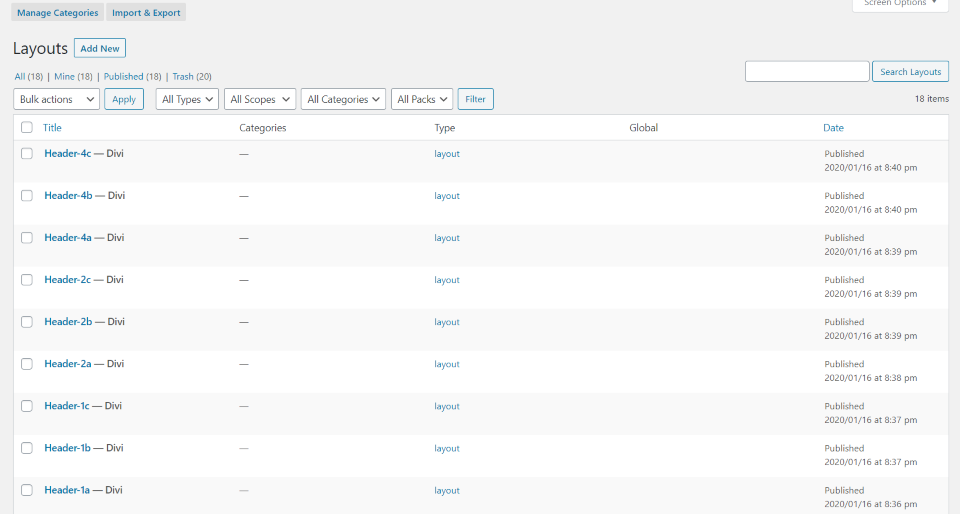960x514 pixels.
Task: Check the Header-2c row checkbox
Action: [x=27, y=280]
